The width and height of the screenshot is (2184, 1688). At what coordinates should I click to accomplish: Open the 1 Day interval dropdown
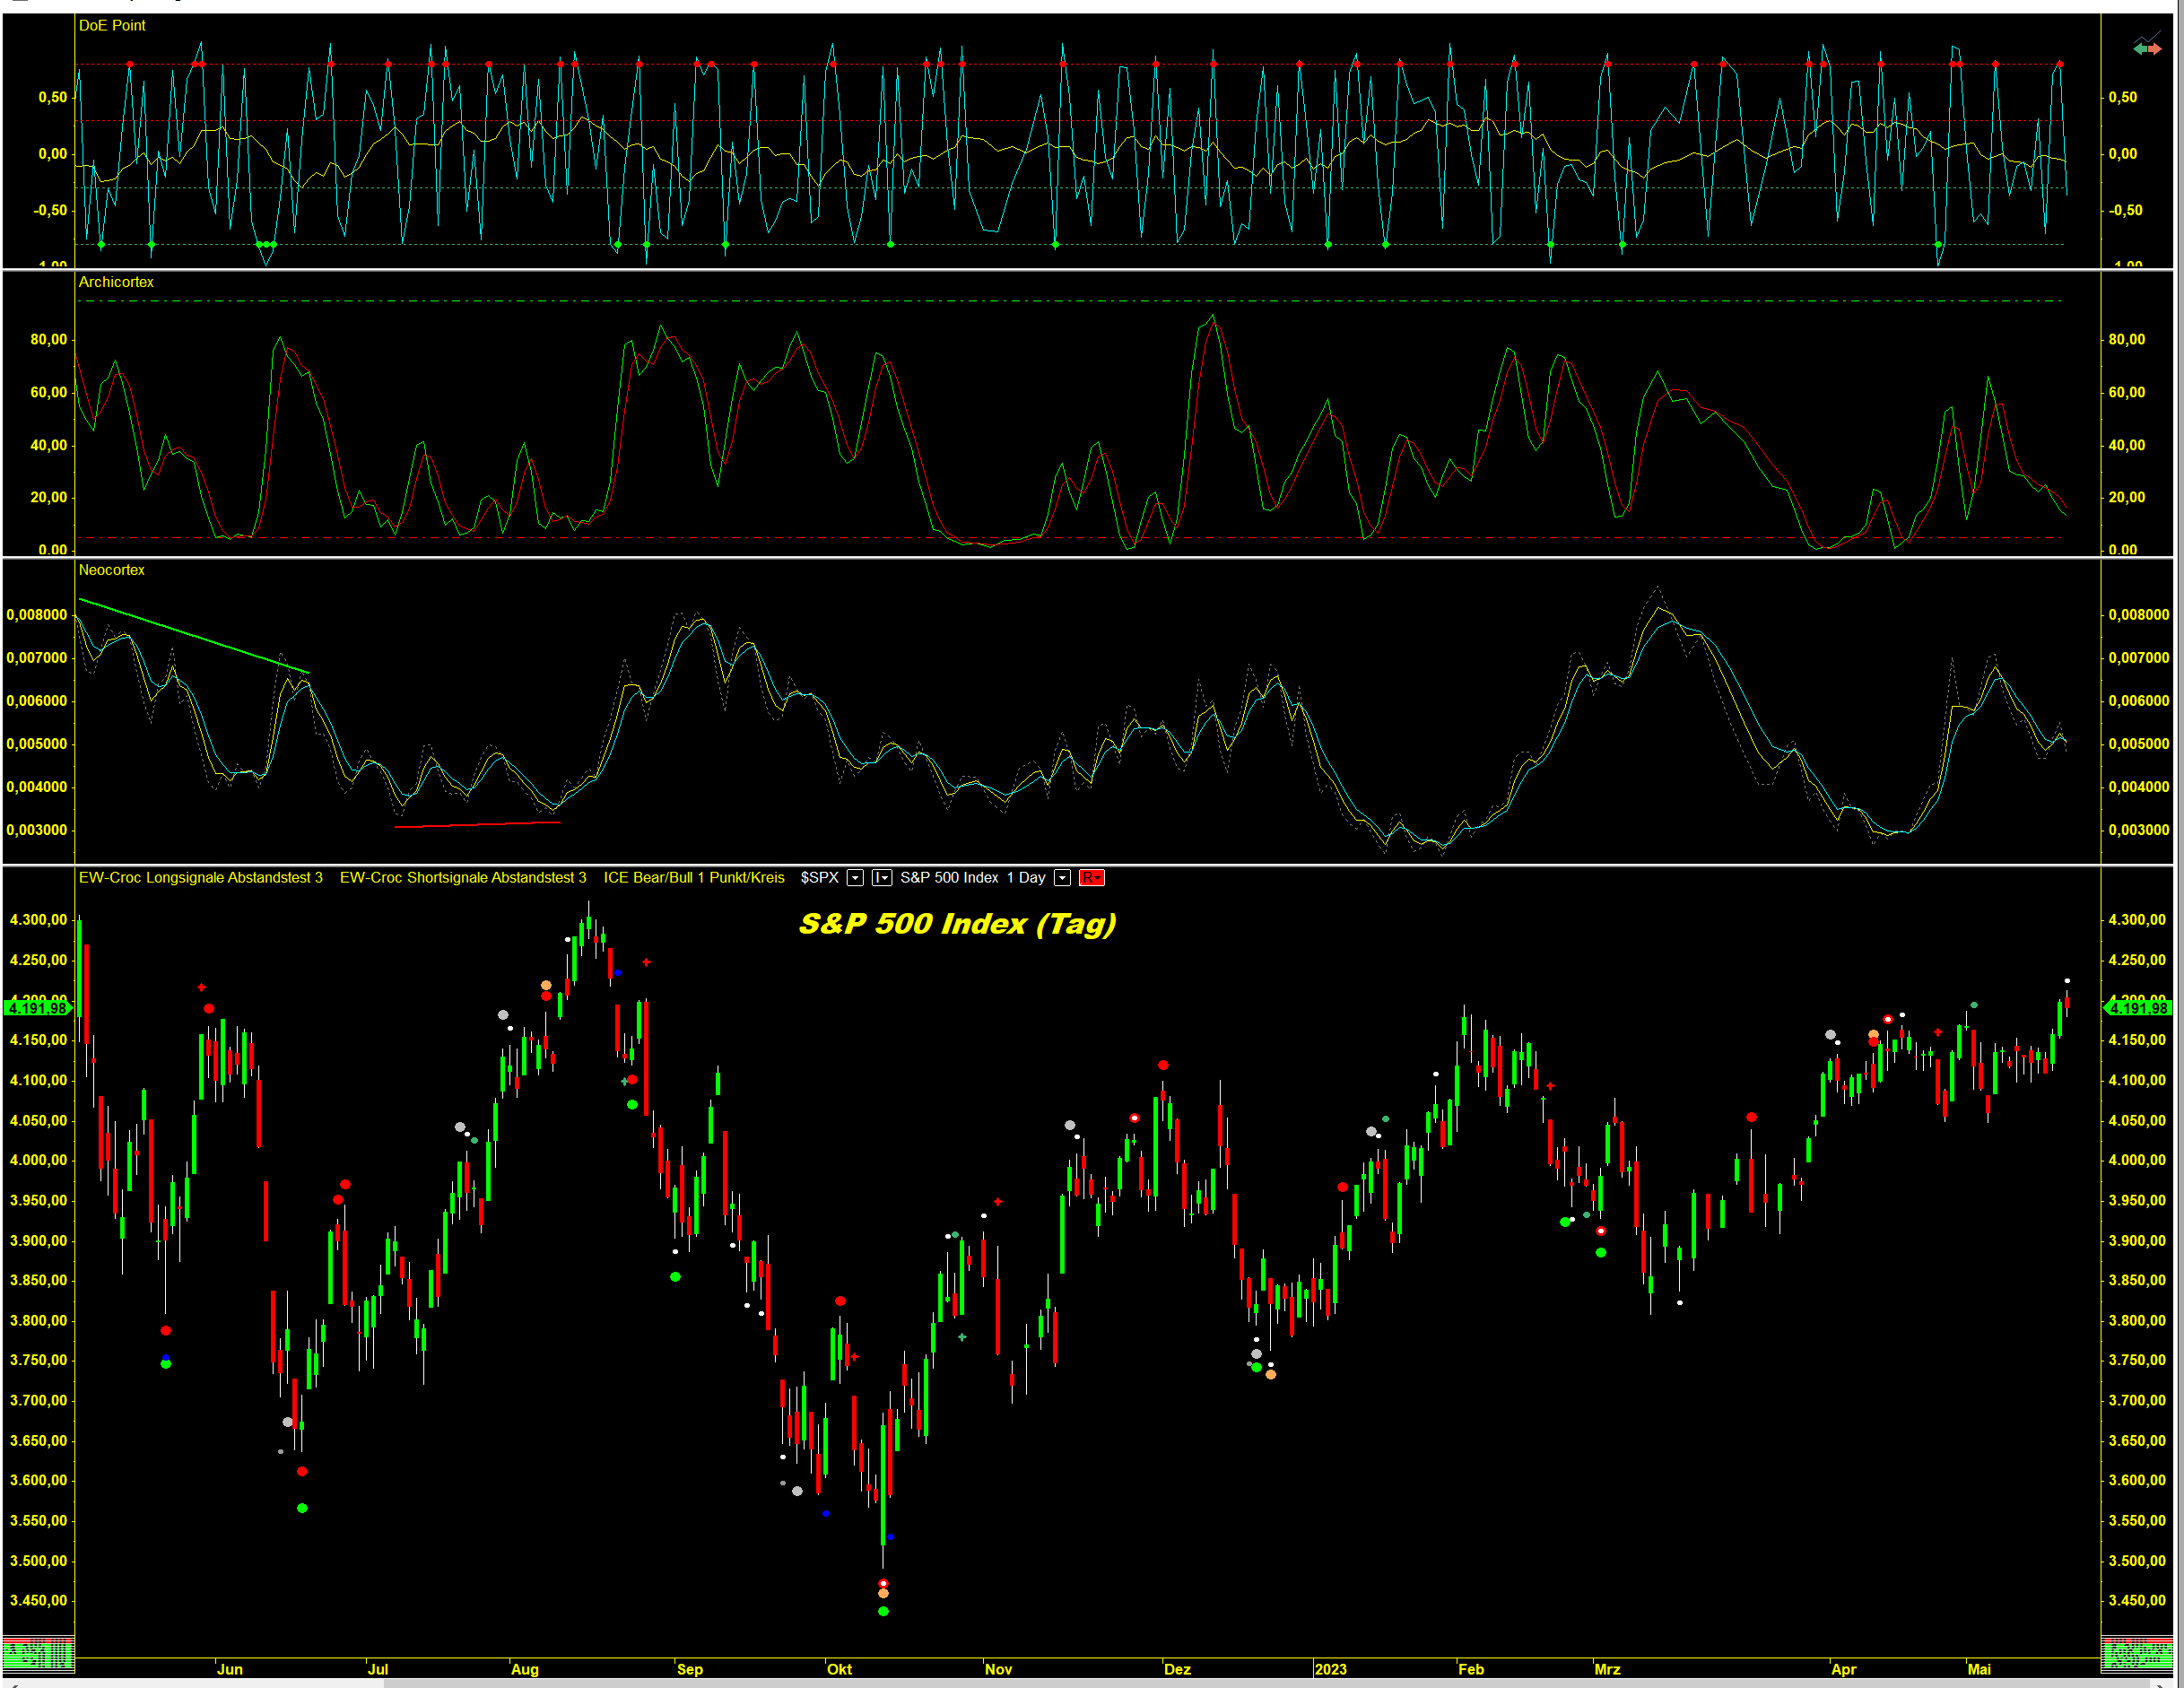click(1062, 878)
